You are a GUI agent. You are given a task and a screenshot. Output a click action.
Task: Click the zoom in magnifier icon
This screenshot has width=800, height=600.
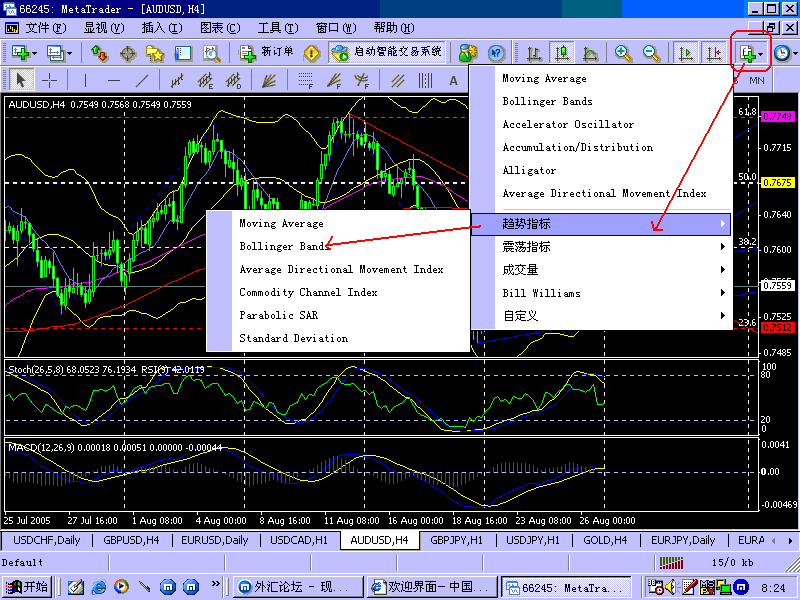tap(623, 53)
